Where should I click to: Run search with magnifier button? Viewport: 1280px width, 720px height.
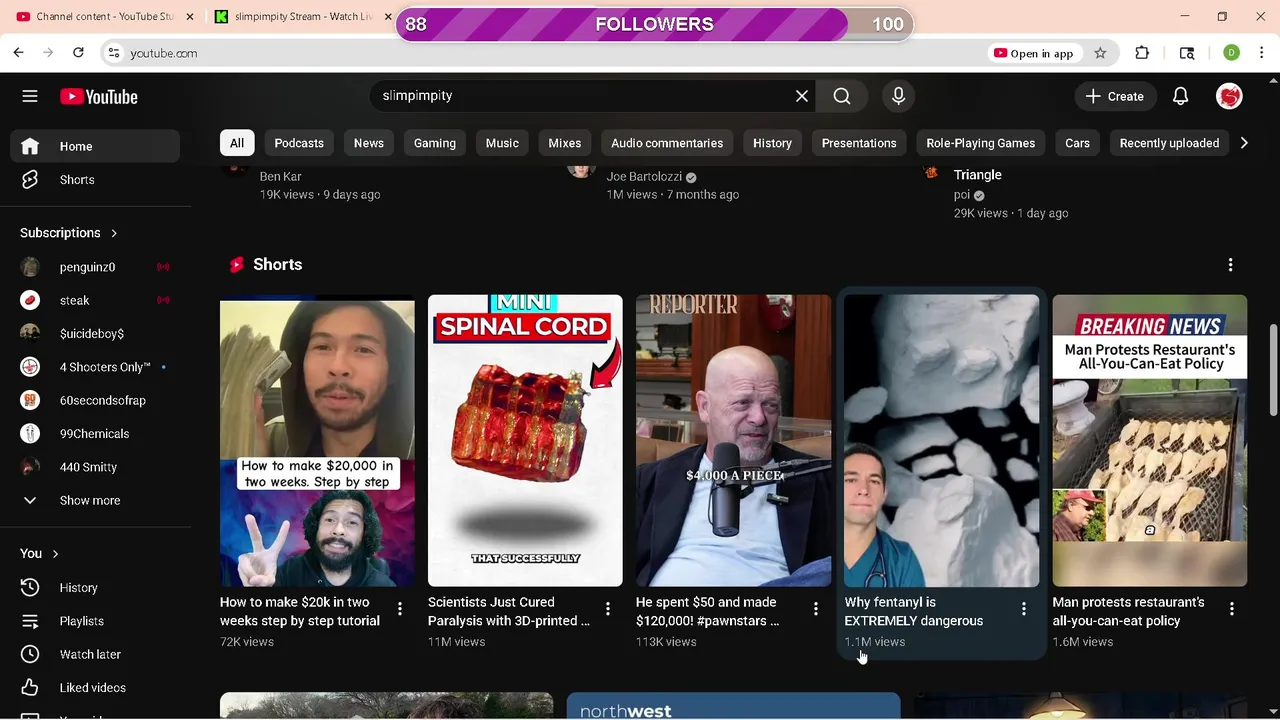(842, 96)
